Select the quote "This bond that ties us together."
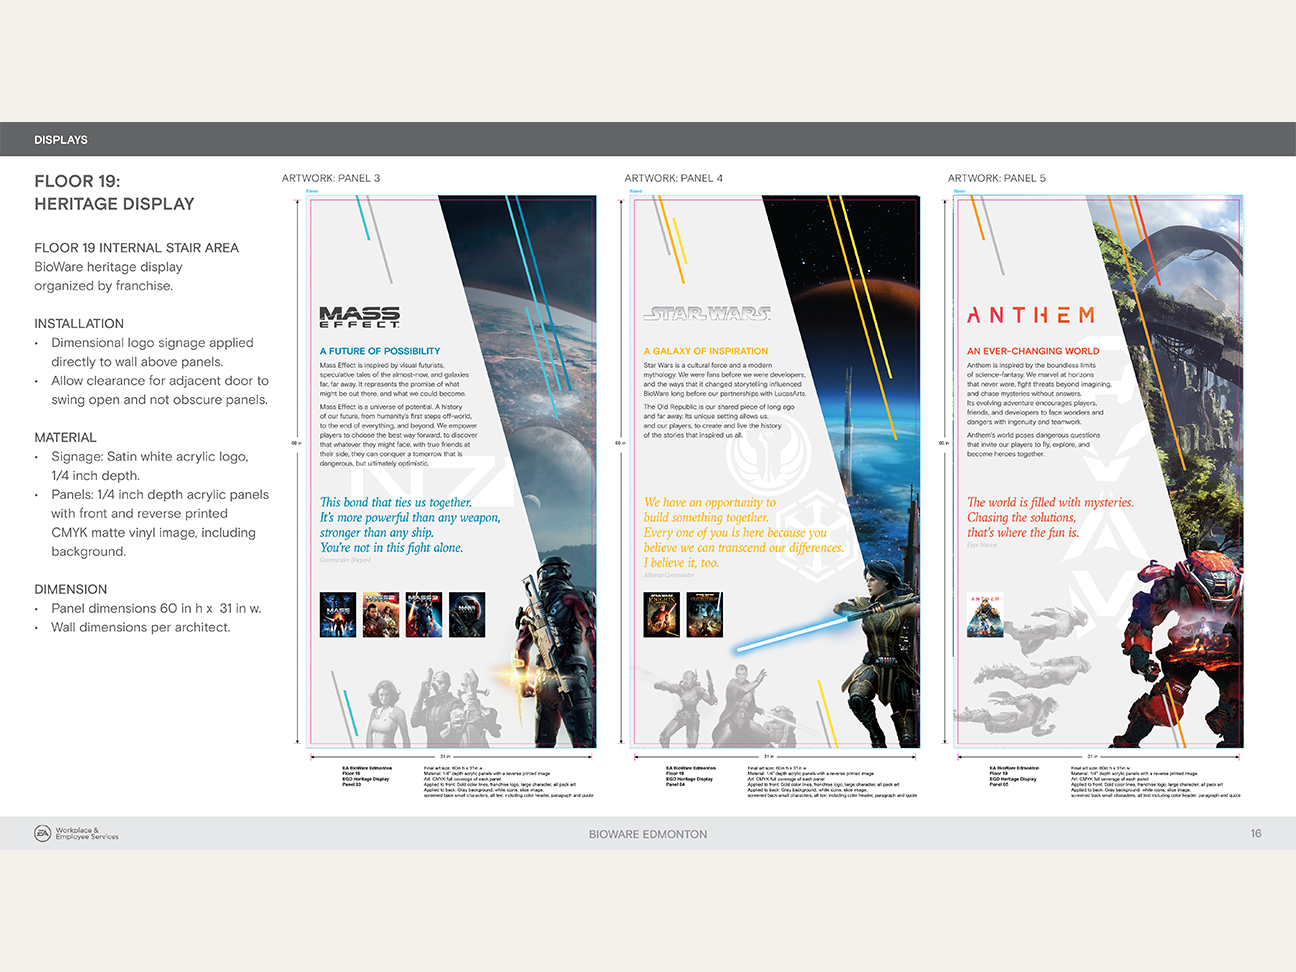Screen dimensions: 1296x972 (396, 503)
